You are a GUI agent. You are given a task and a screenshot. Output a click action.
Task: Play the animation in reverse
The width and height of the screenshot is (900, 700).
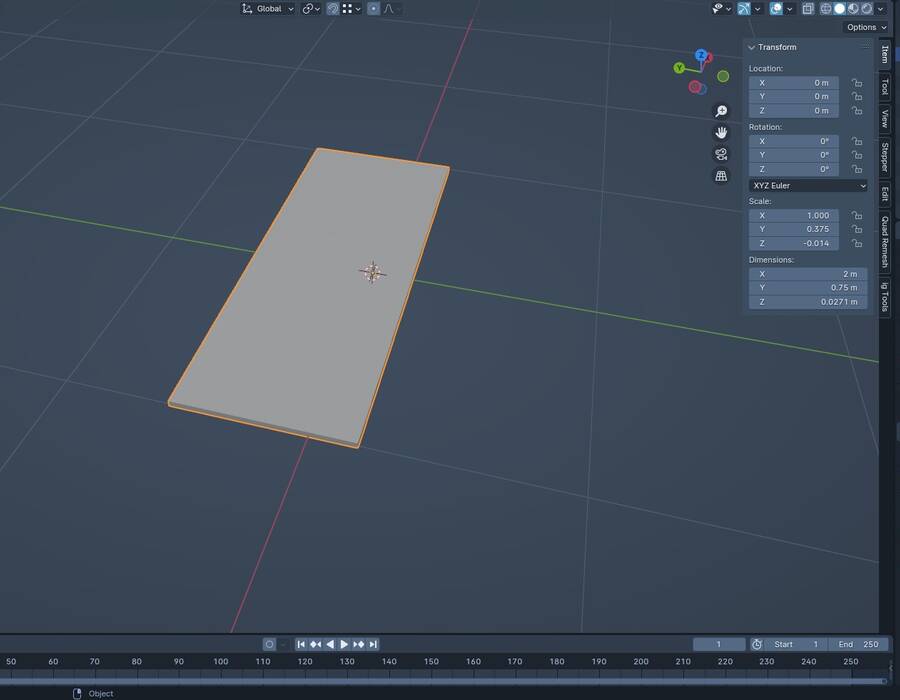click(x=330, y=644)
